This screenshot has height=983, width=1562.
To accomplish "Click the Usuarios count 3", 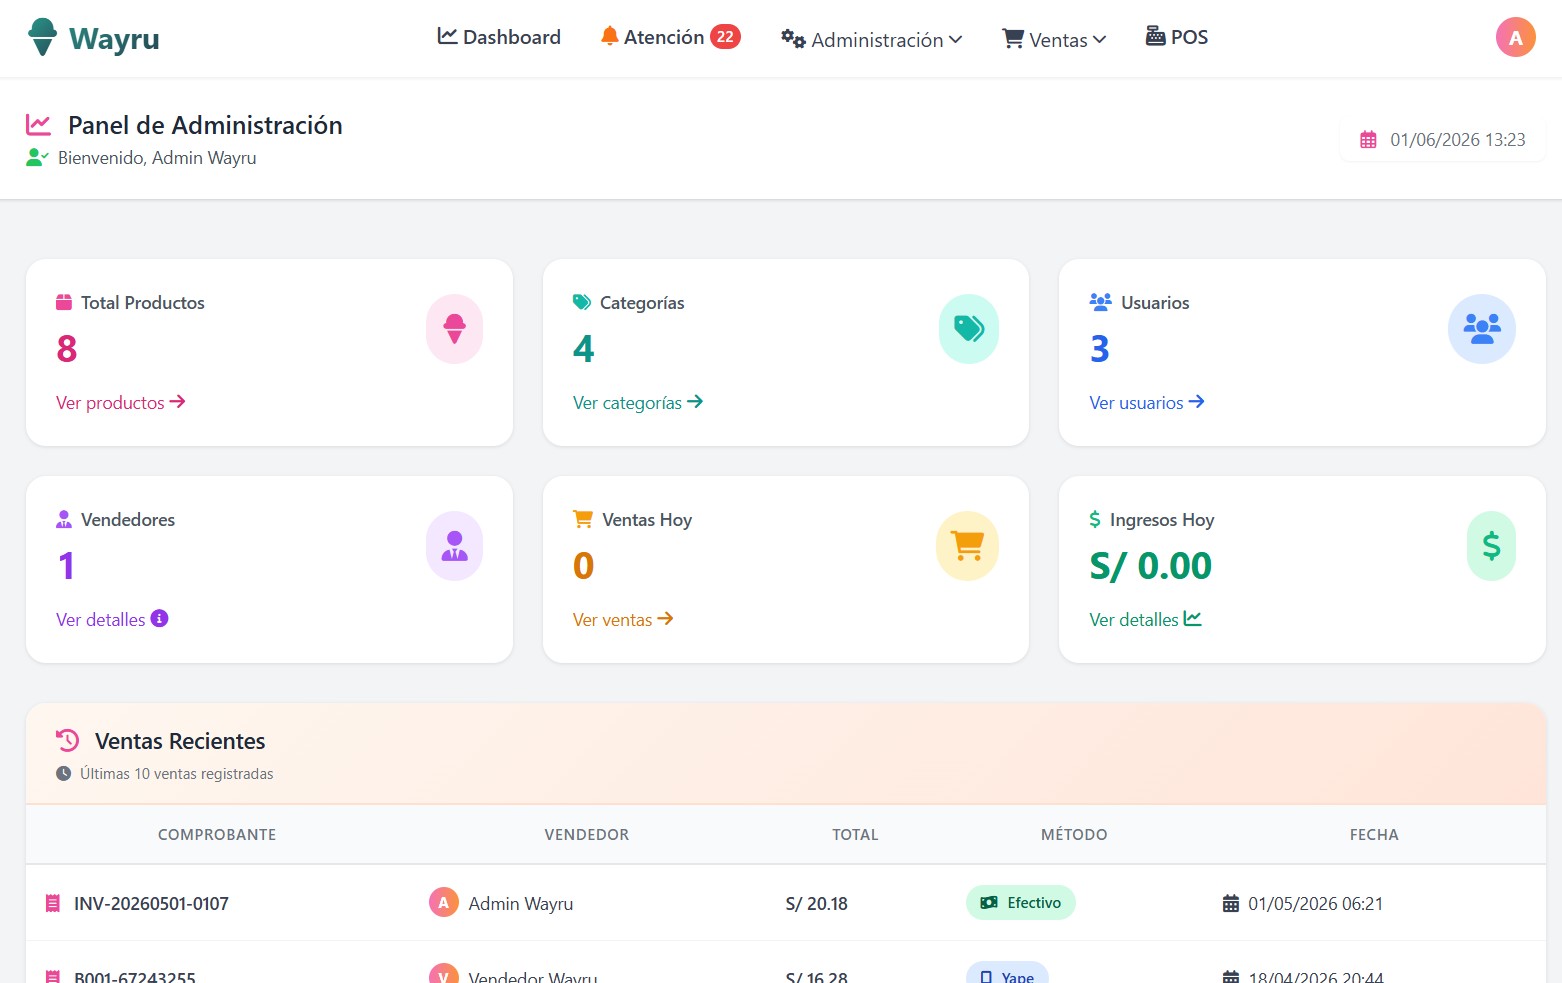I will pos(1100,349).
